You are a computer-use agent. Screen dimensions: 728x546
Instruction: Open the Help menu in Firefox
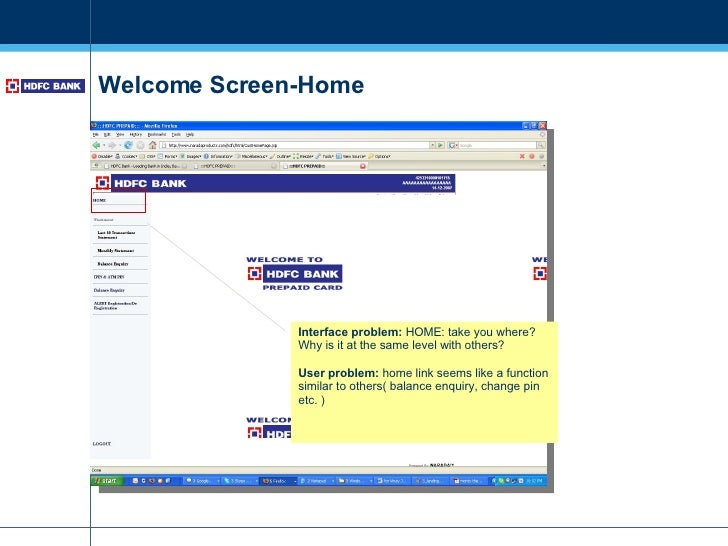(190, 135)
